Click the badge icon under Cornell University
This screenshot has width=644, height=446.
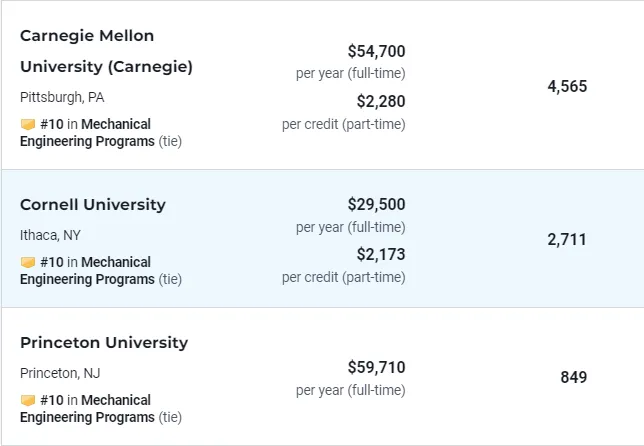click(28, 263)
